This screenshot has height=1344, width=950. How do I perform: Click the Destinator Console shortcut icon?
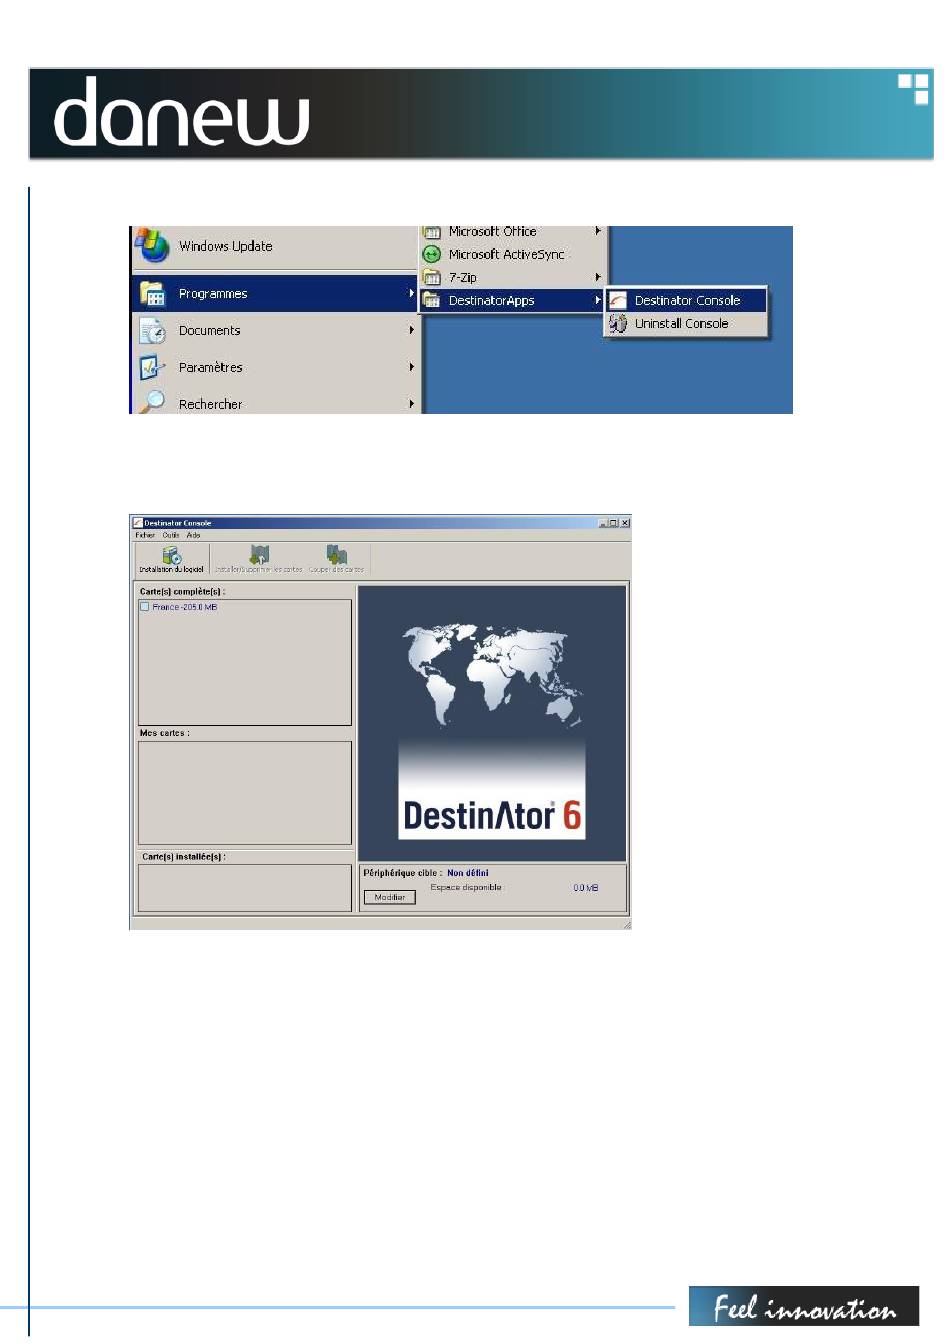point(618,300)
